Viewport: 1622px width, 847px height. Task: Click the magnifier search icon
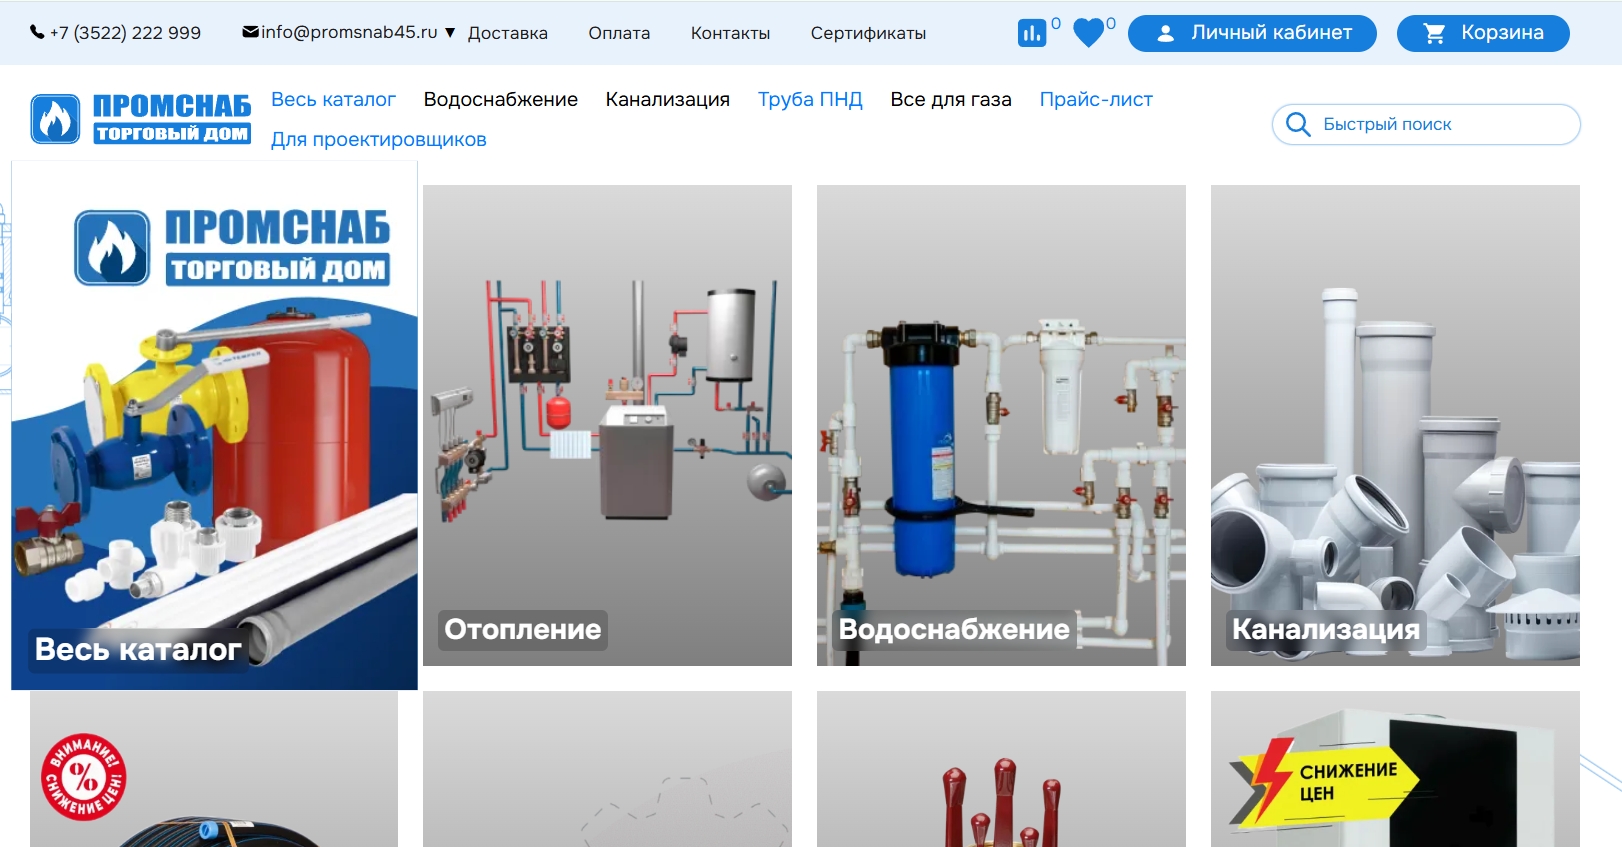coord(1298,124)
